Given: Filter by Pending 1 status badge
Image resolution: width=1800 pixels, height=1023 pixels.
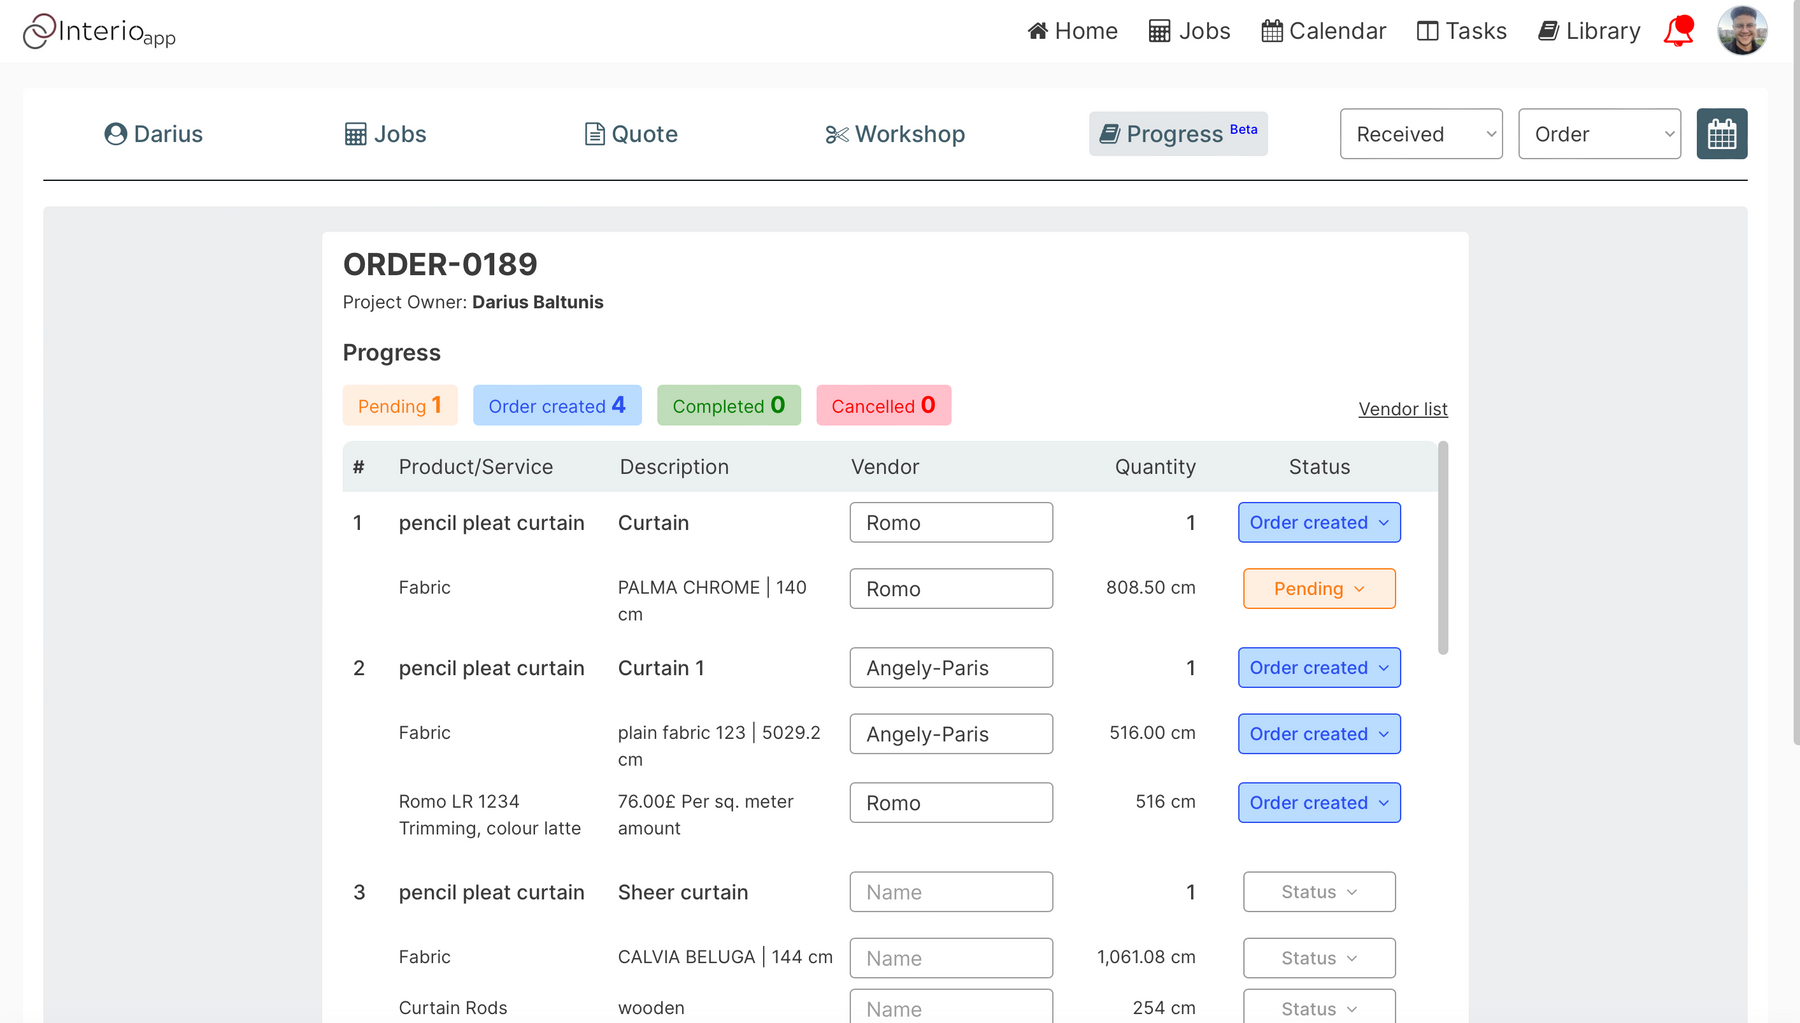Looking at the screenshot, I should click(x=400, y=405).
